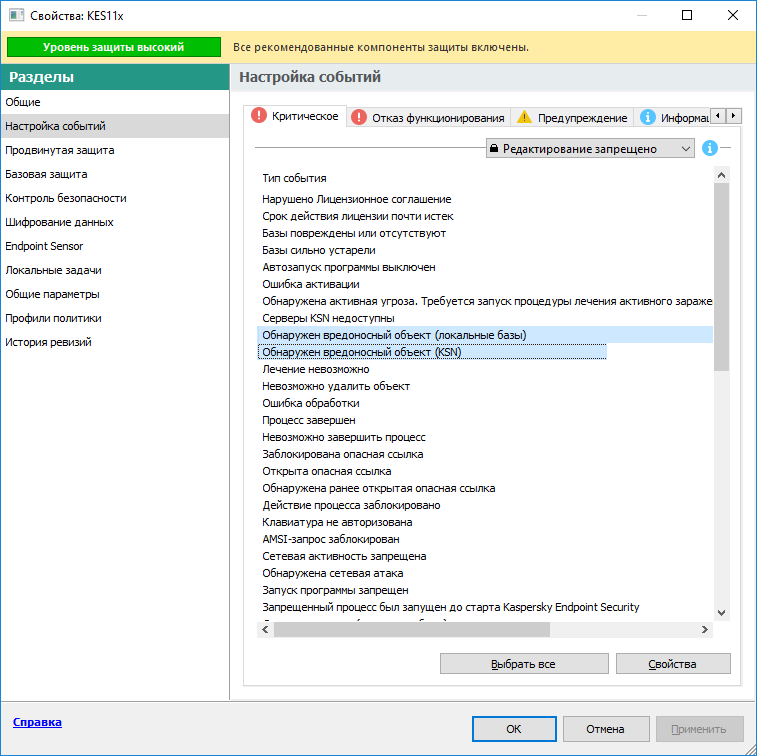The width and height of the screenshot is (757, 756).
Task: Open the "Локальные задачи" section
Action: tap(115, 270)
